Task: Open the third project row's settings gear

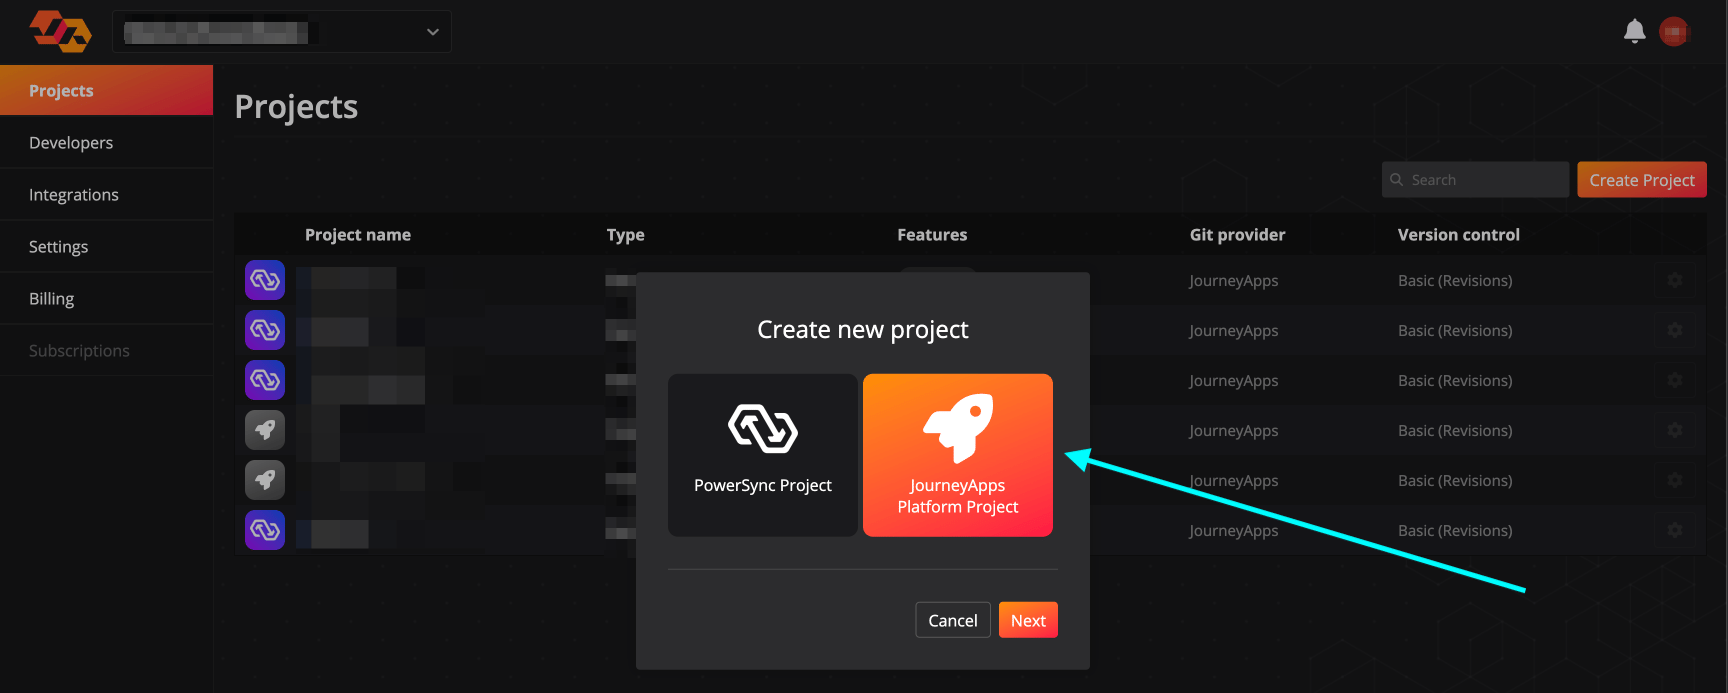Action: (x=1675, y=380)
